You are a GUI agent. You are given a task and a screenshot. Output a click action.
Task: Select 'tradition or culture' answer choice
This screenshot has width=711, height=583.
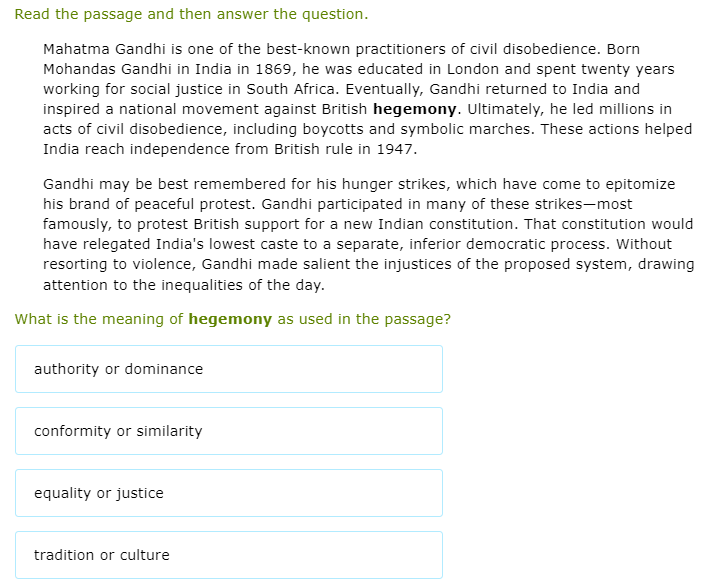click(x=228, y=555)
